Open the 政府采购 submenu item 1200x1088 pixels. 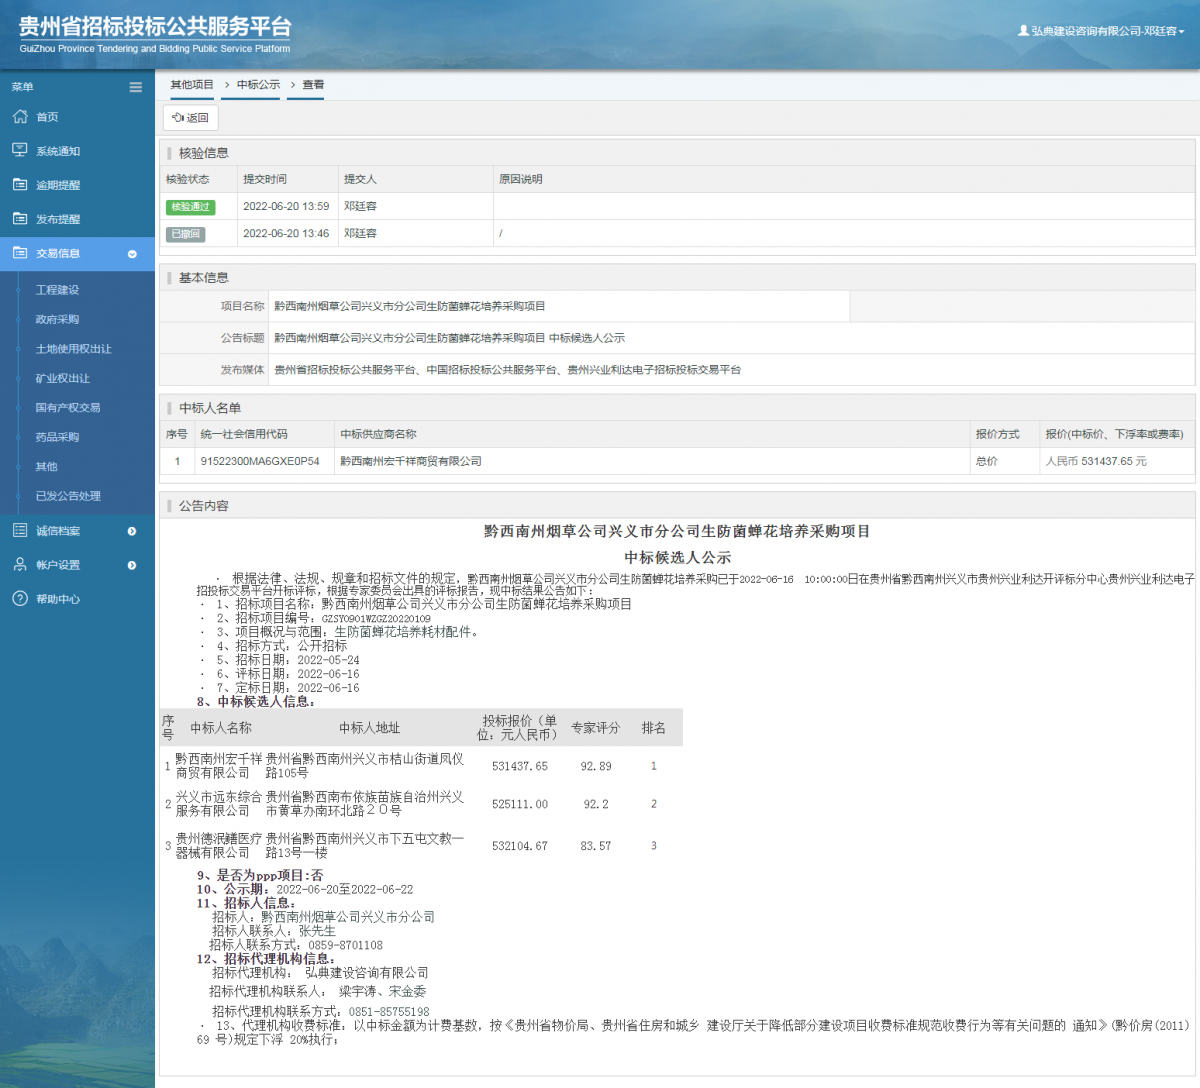[57, 319]
